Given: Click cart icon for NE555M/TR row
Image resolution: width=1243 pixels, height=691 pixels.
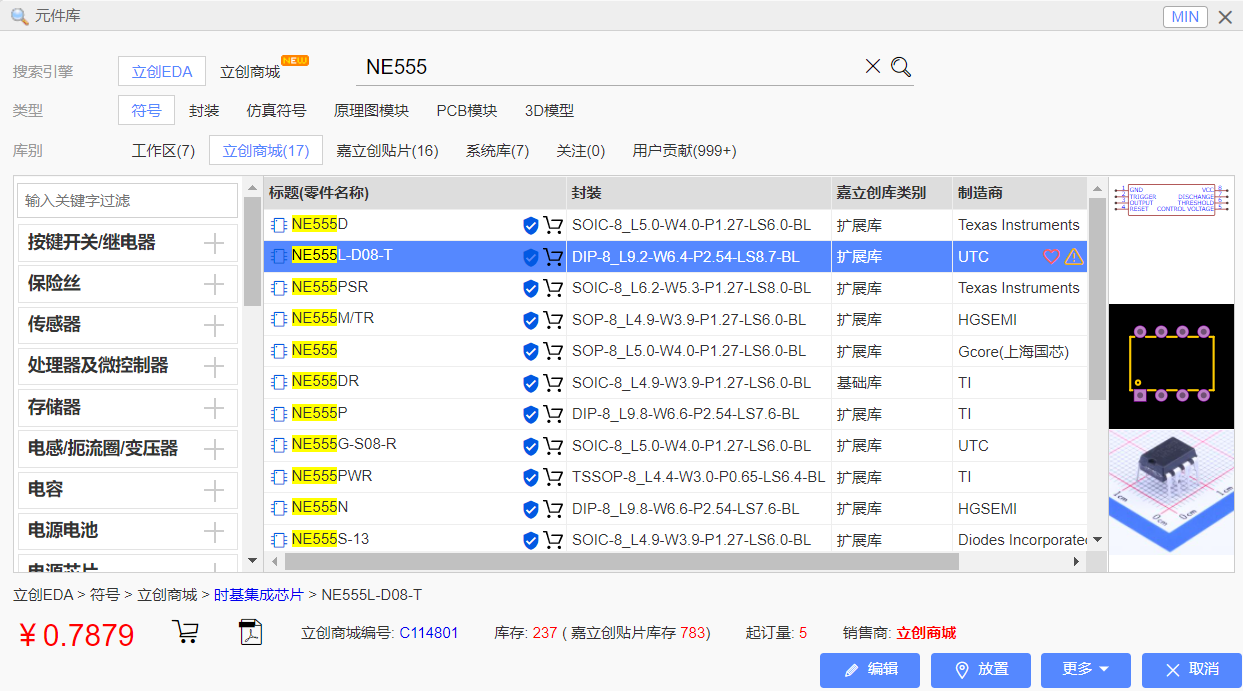Looking at the screenshot, I should tap(553, 320).
